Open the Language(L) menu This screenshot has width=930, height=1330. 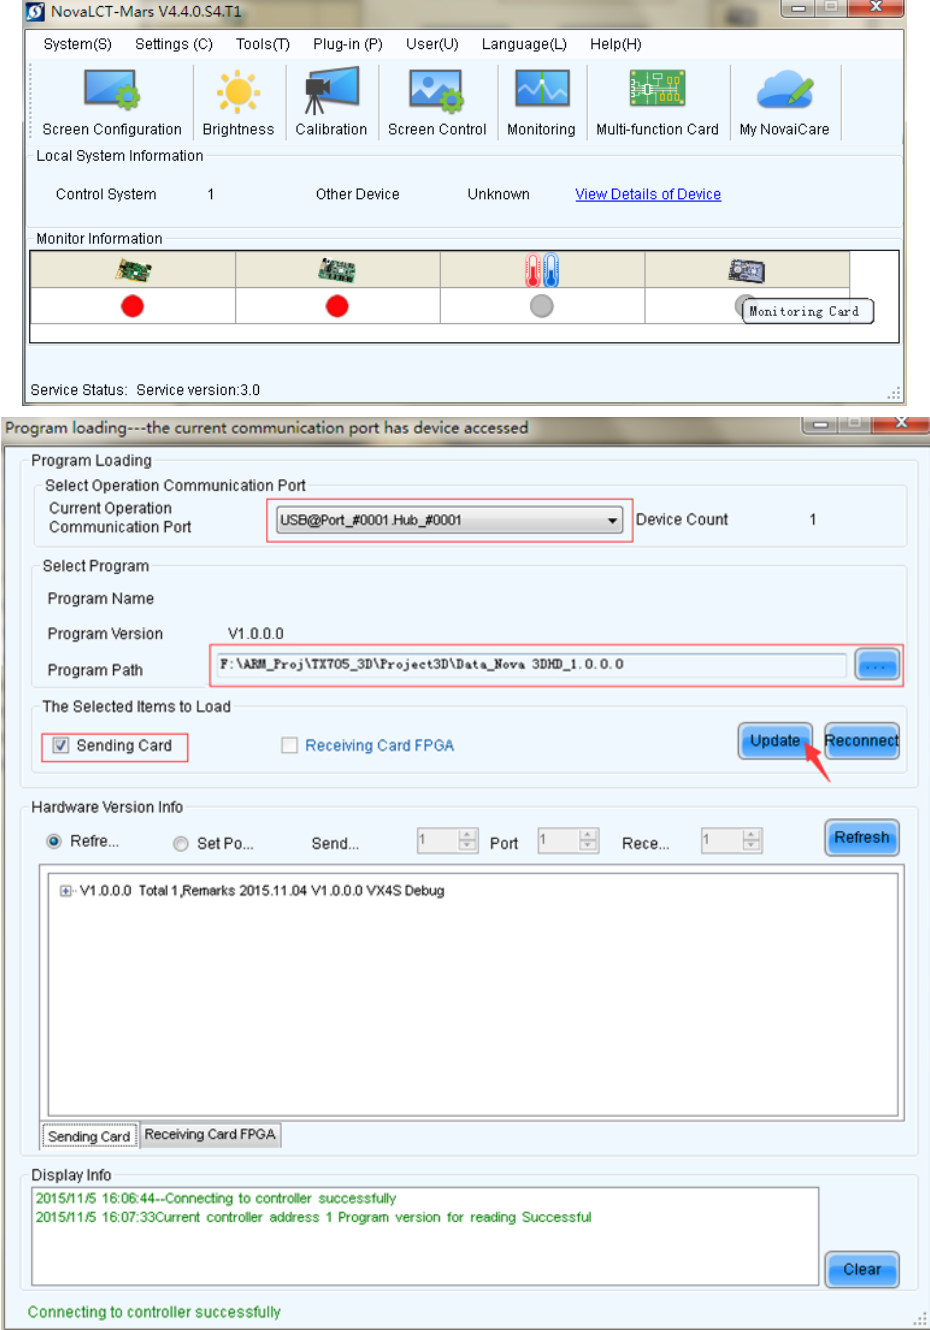click(524, 44)
